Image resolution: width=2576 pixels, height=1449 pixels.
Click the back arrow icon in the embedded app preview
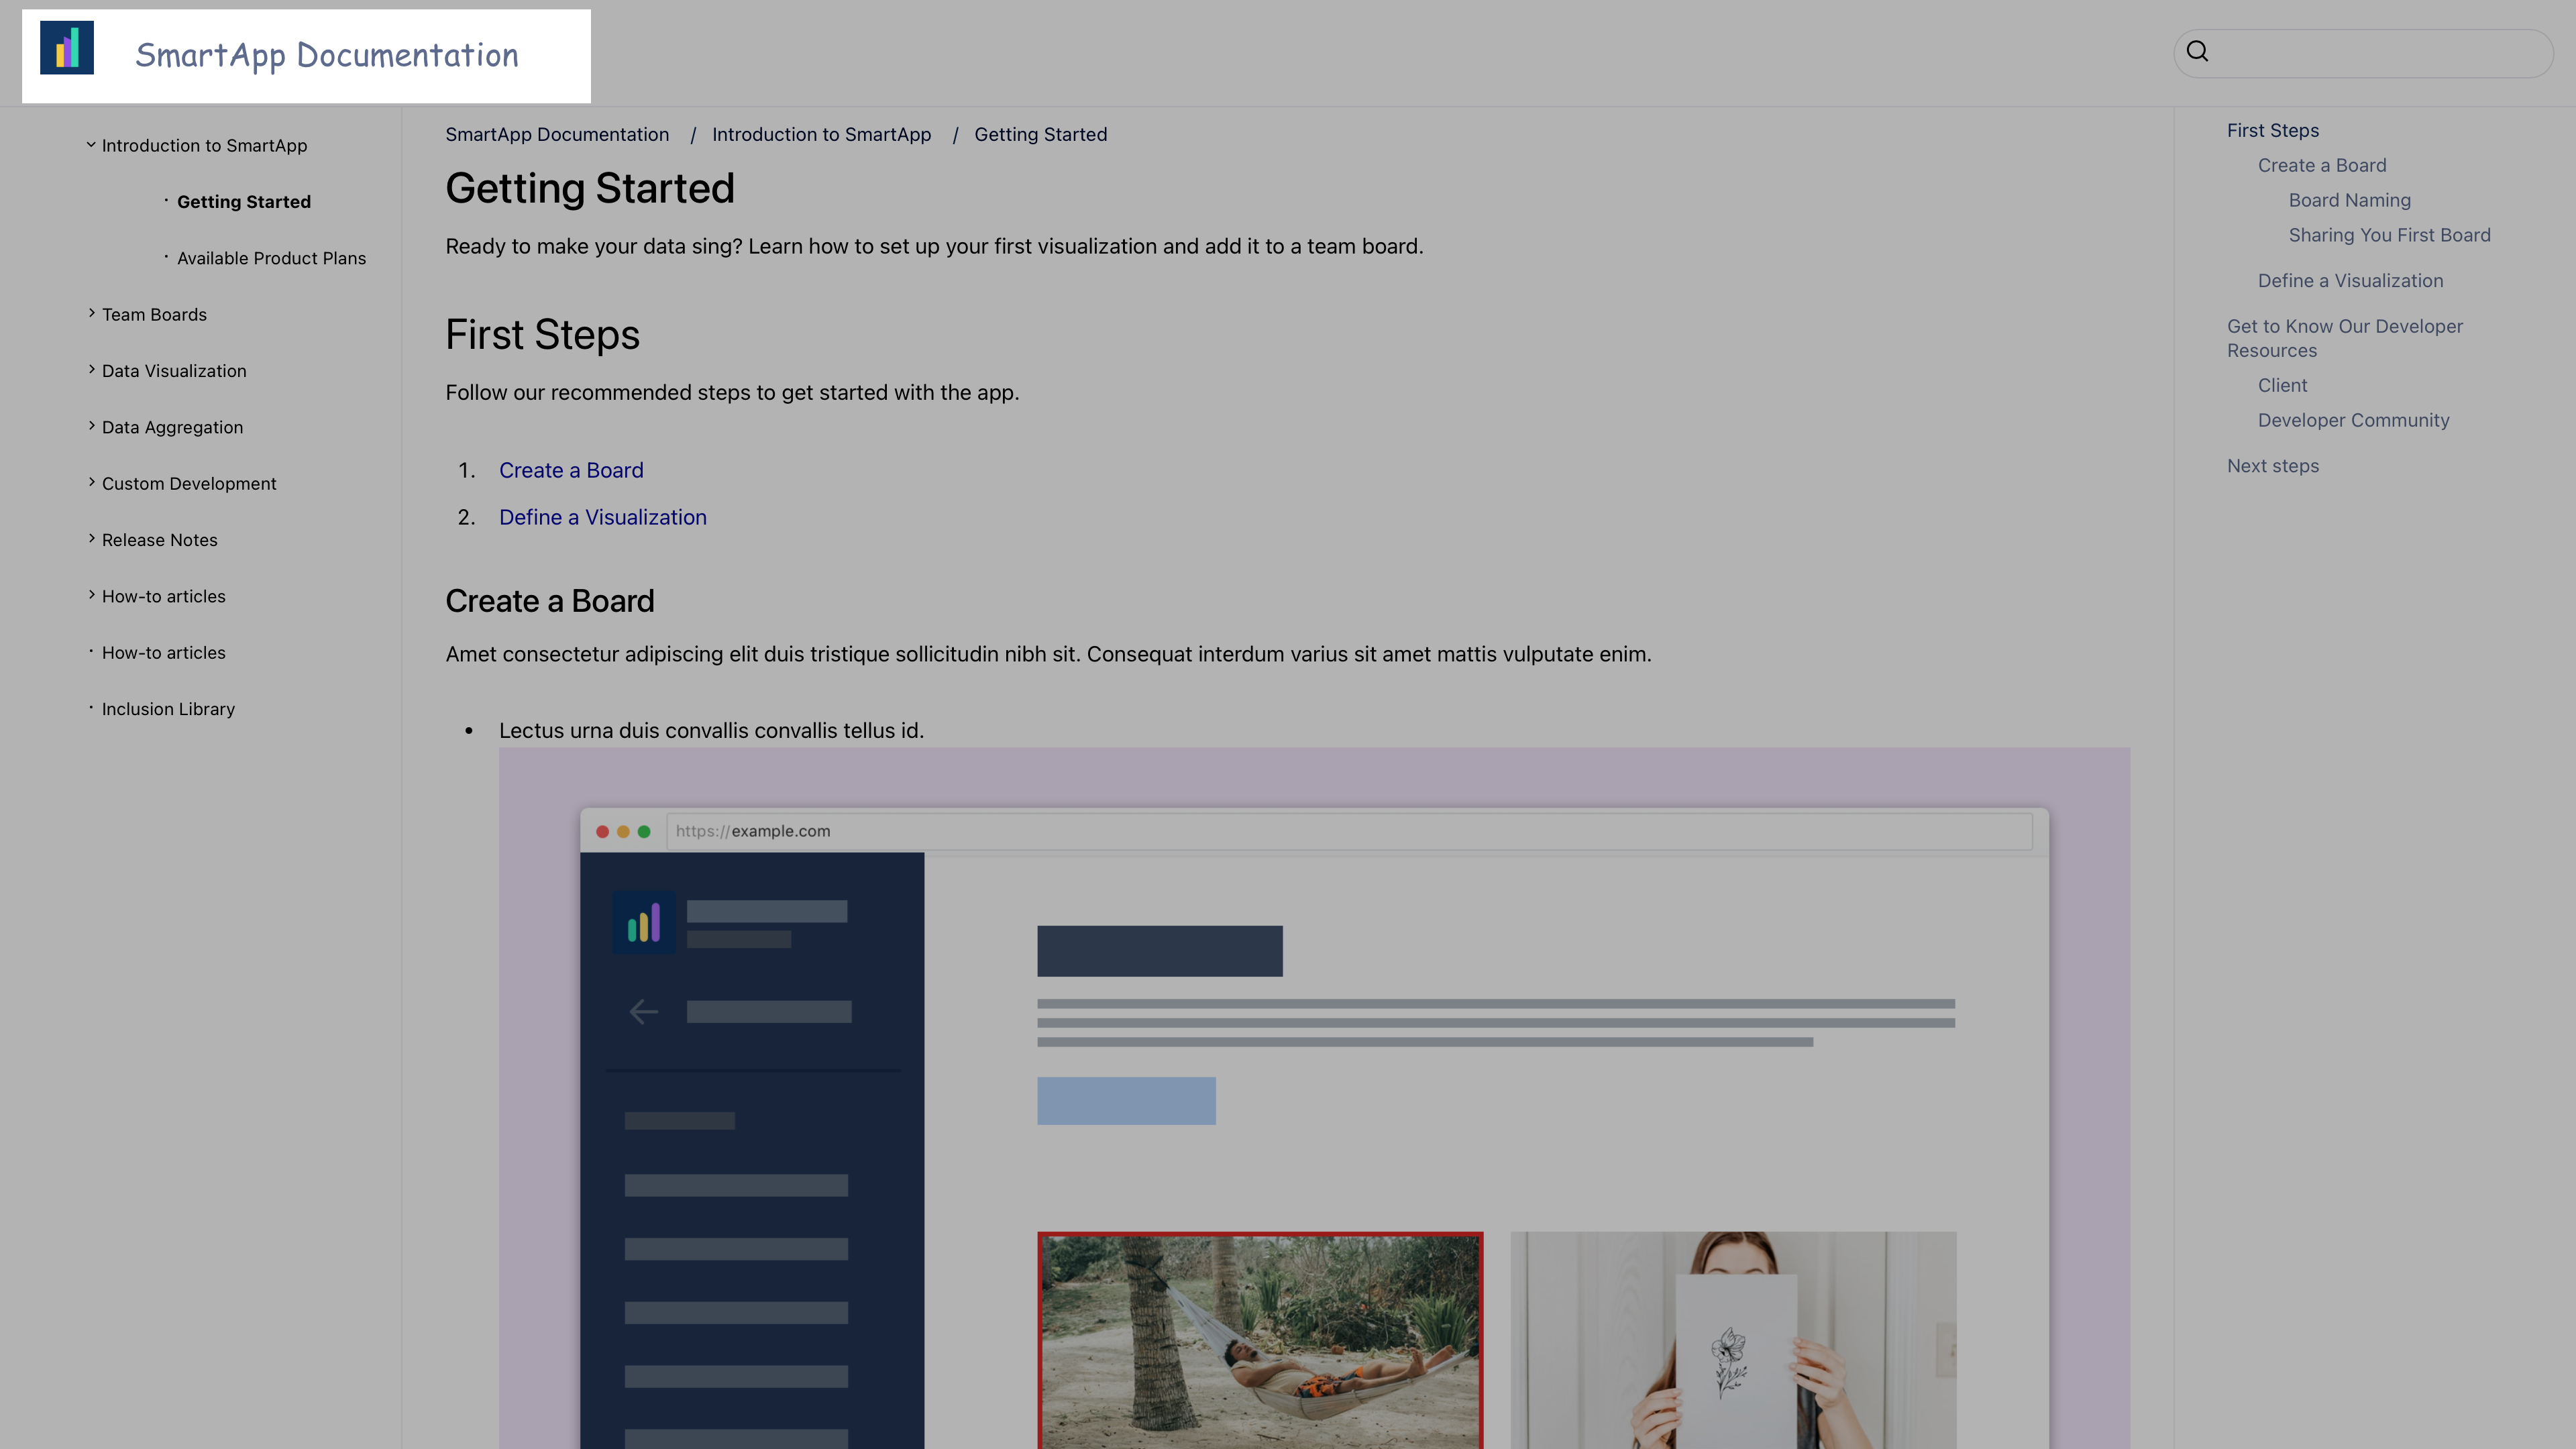pos(643,1011)
